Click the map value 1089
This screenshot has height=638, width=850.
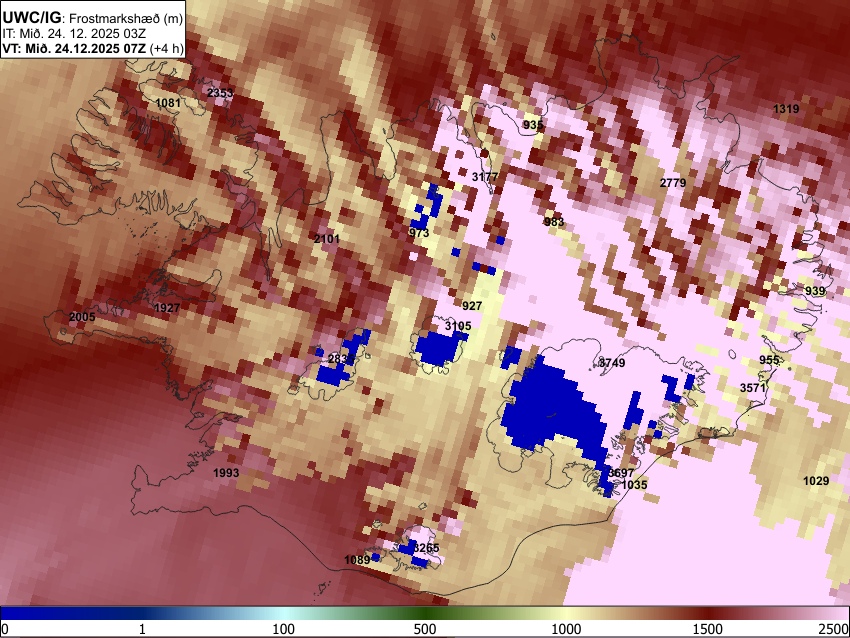357,560
